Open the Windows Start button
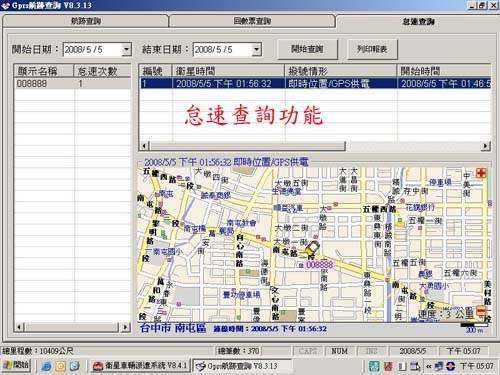 coord(16,366)
